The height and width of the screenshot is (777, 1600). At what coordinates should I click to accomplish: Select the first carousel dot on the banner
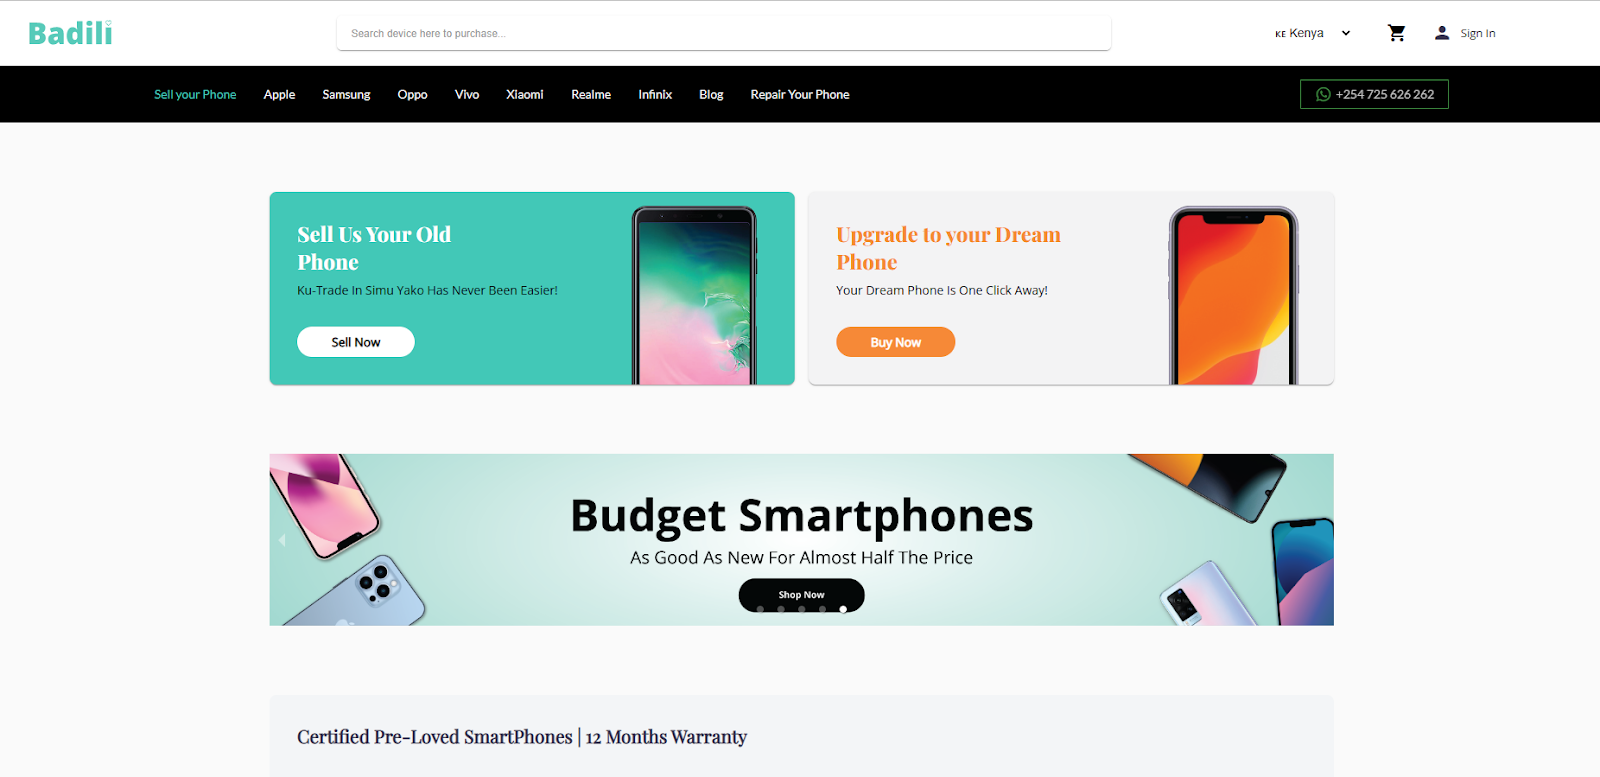tap(760, 609)
